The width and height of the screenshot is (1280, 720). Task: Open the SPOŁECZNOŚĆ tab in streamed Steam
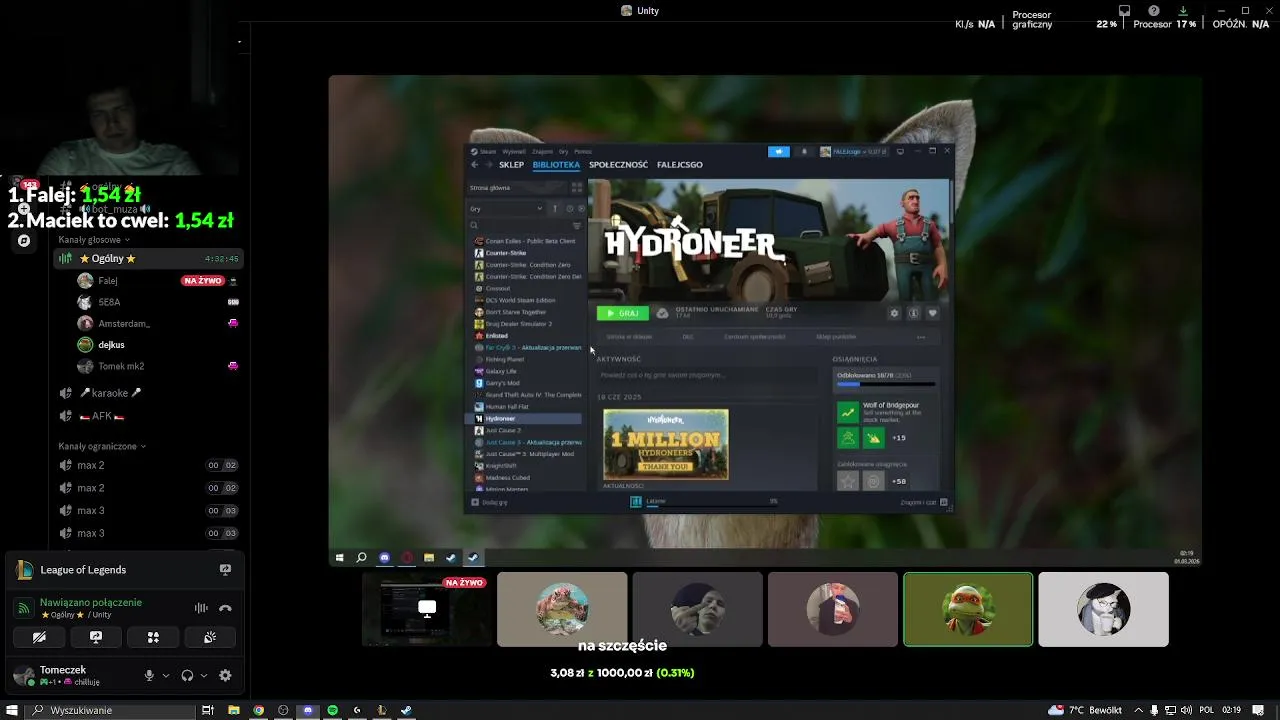coord(618,165)
